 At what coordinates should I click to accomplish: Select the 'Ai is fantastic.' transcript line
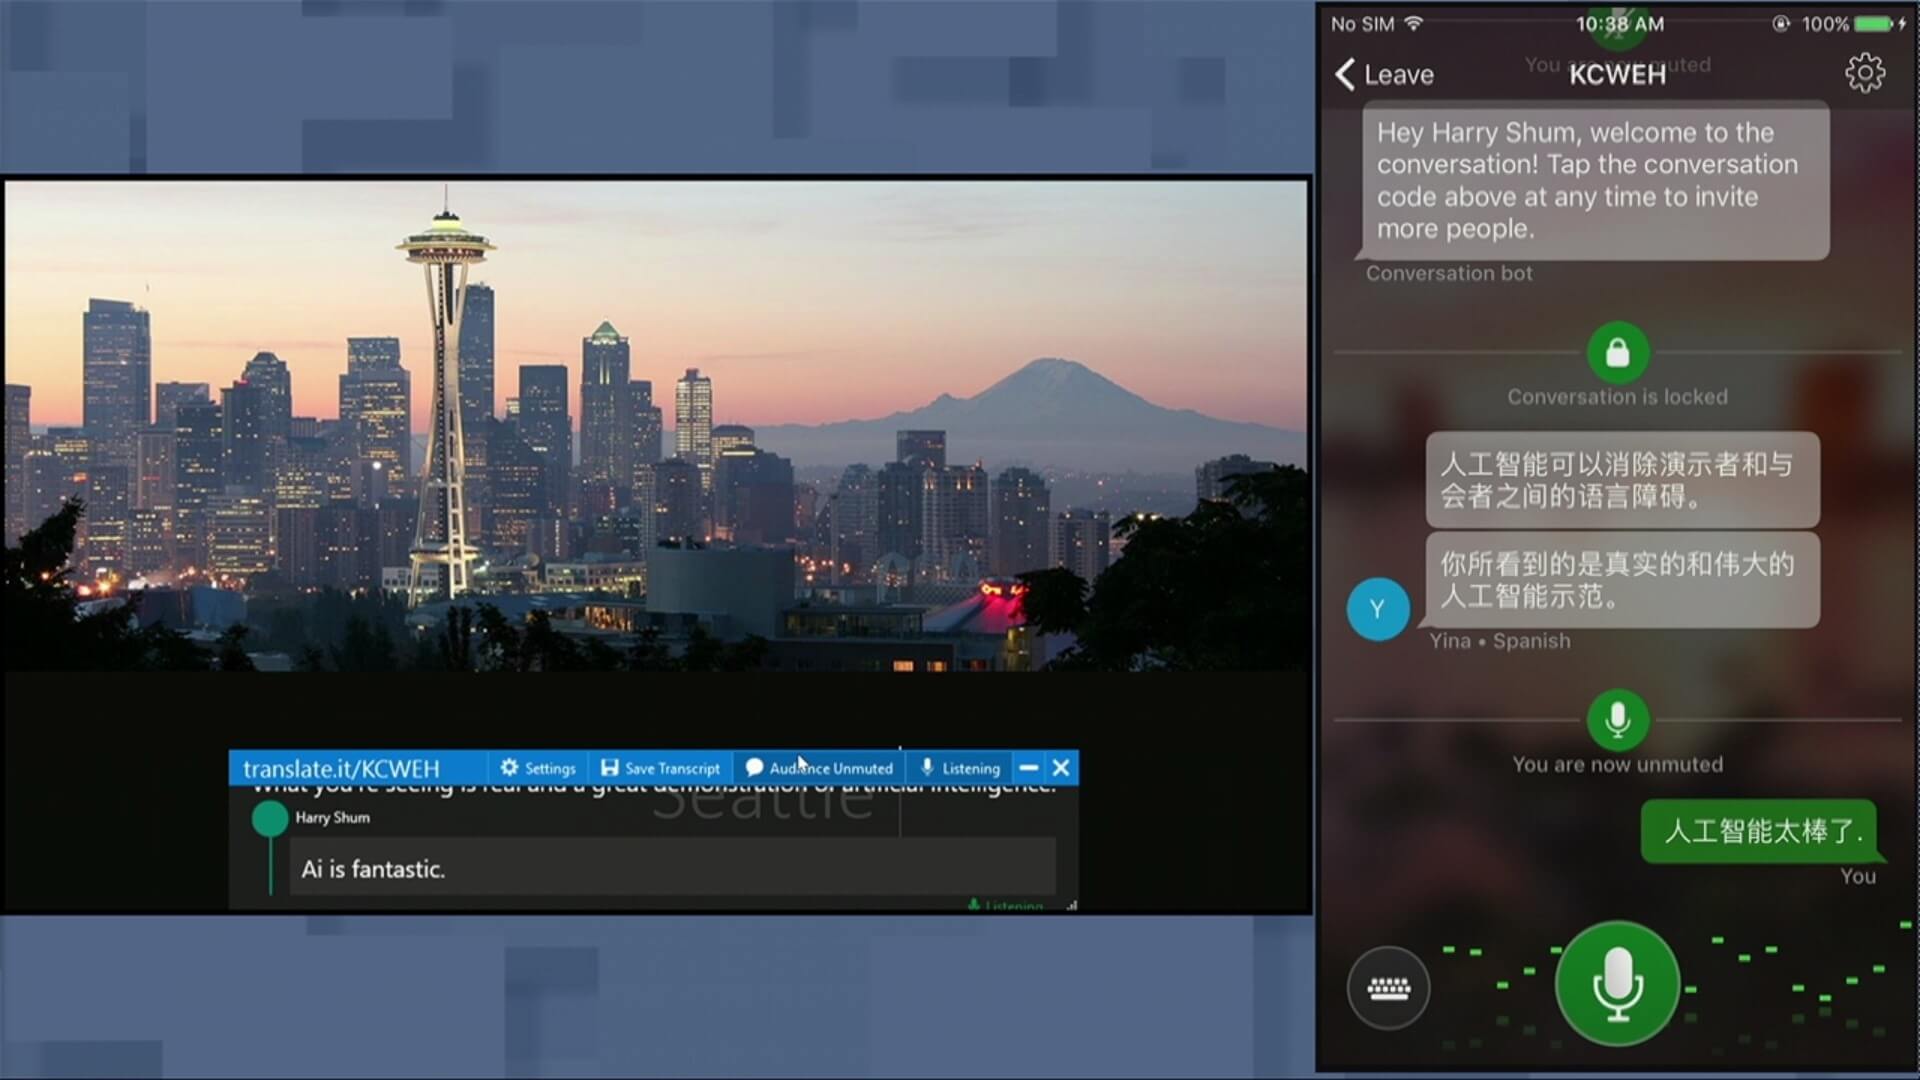[x=672, y=869]
